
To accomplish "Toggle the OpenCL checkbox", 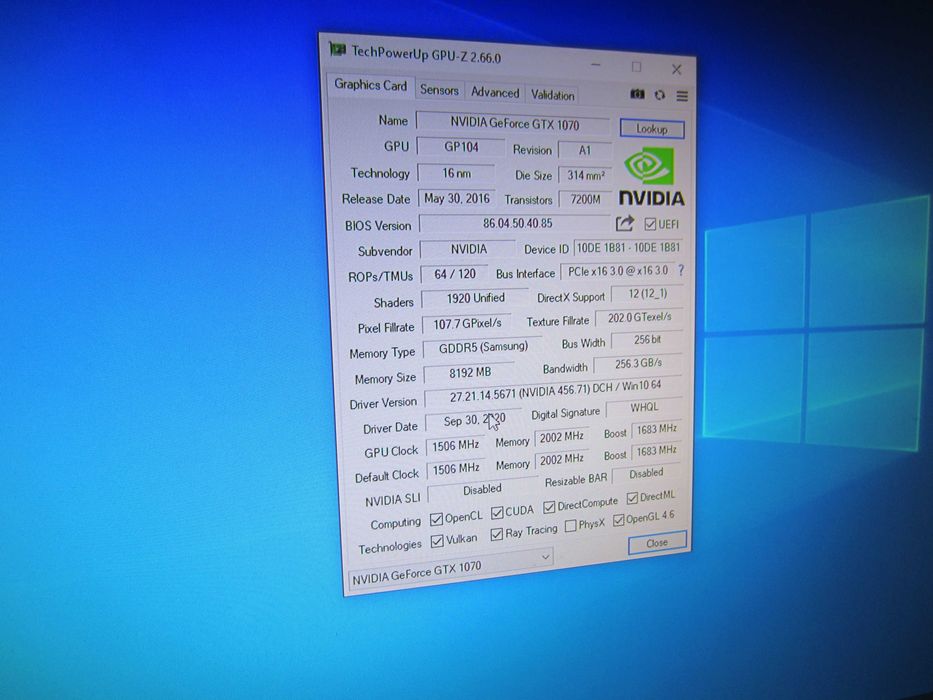I will (x=436, y=519).
